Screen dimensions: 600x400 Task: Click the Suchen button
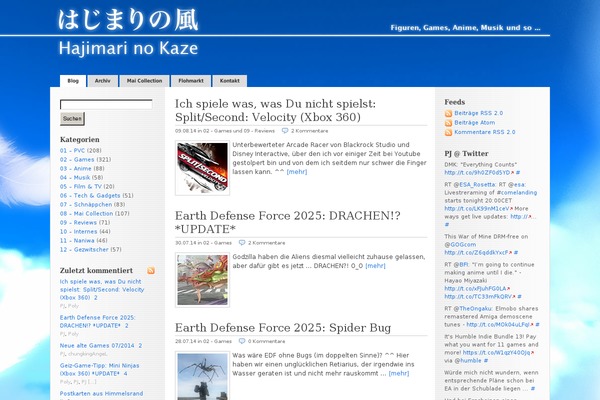click(x=72, y=119)
